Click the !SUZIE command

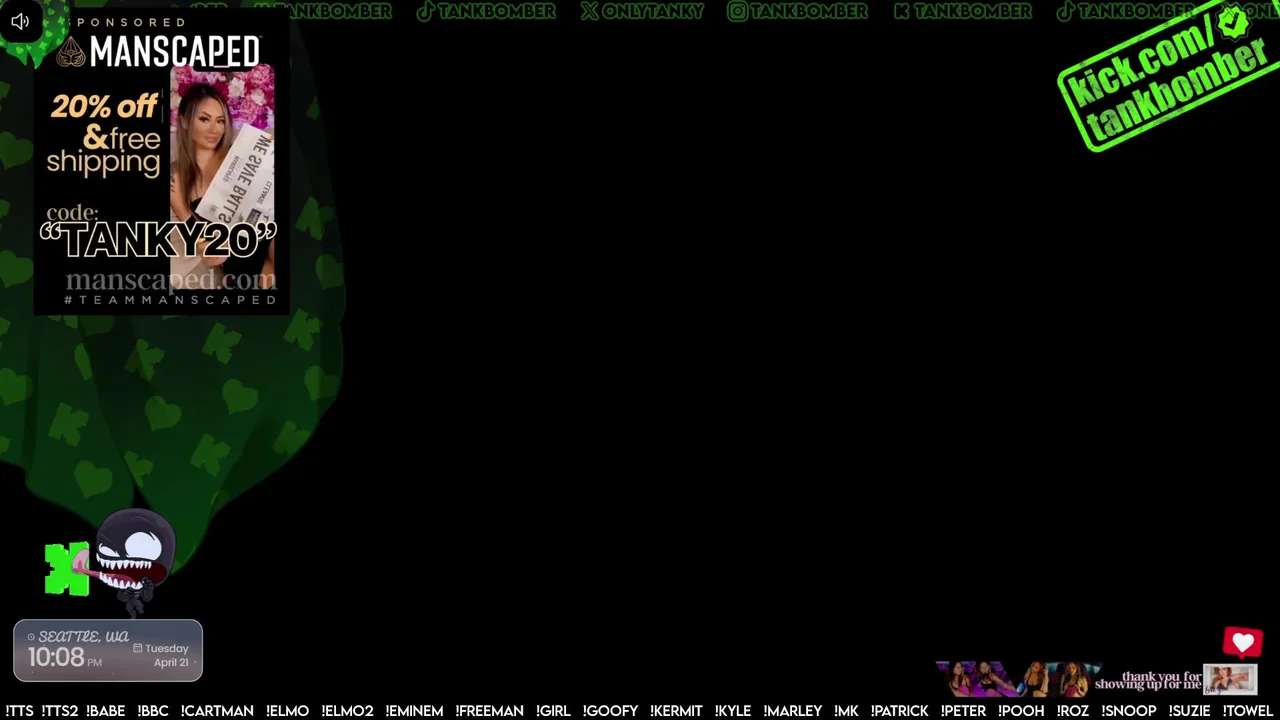click(x=1189, y=711)
